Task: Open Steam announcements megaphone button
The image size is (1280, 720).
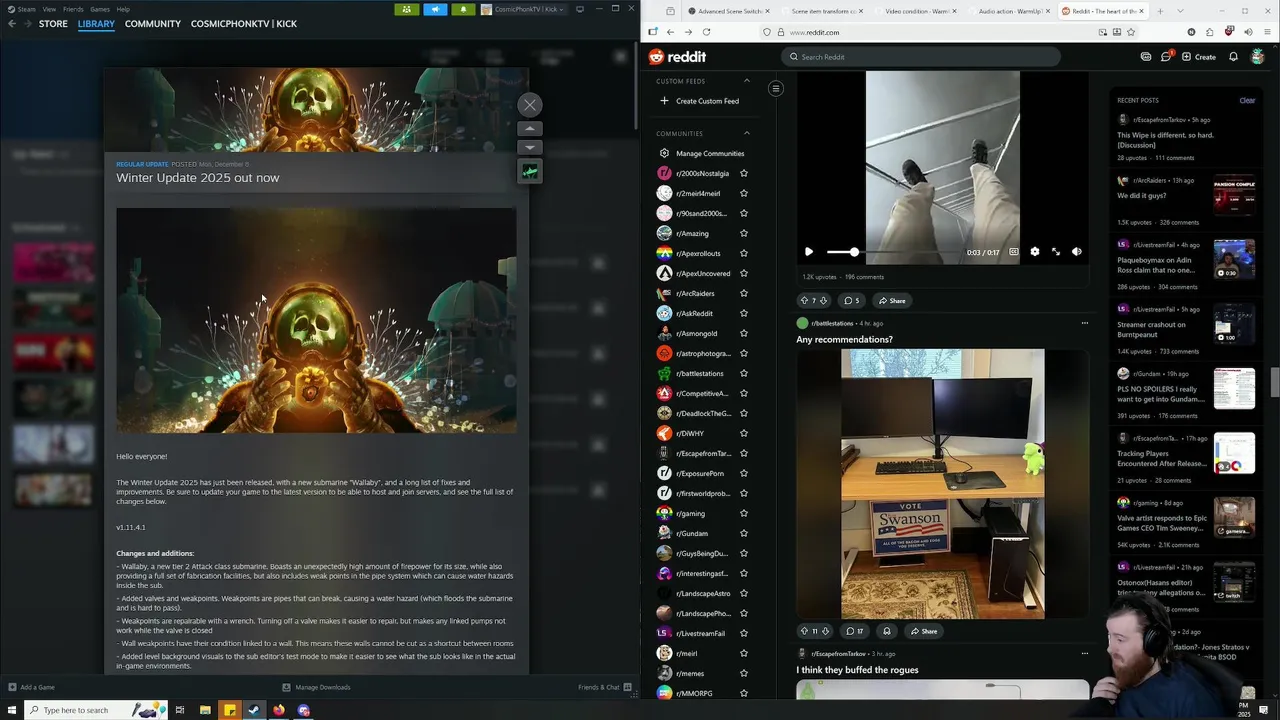Action: click(x=435, y=9)
